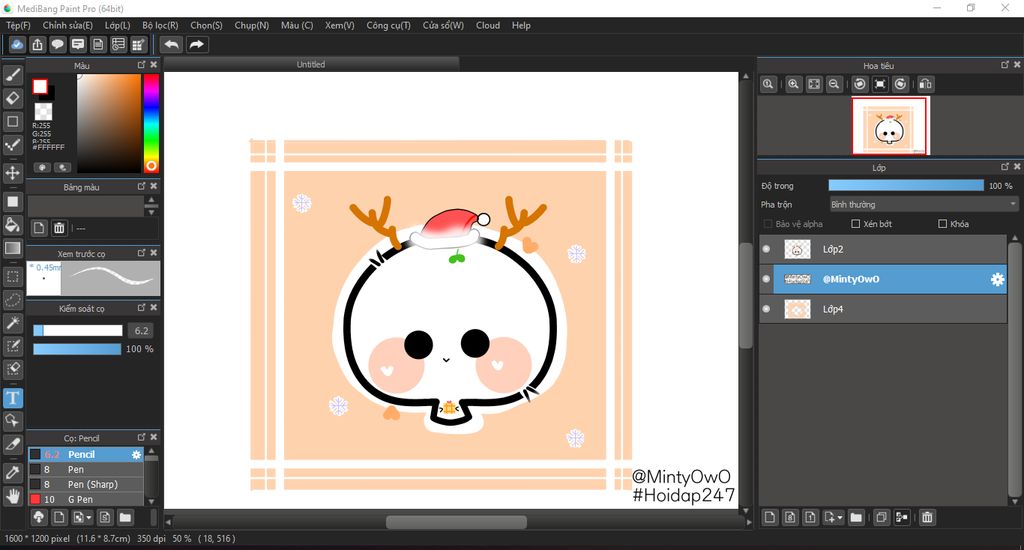
Task: Click the navigator preview thumbnail
Action: point(890,126)
